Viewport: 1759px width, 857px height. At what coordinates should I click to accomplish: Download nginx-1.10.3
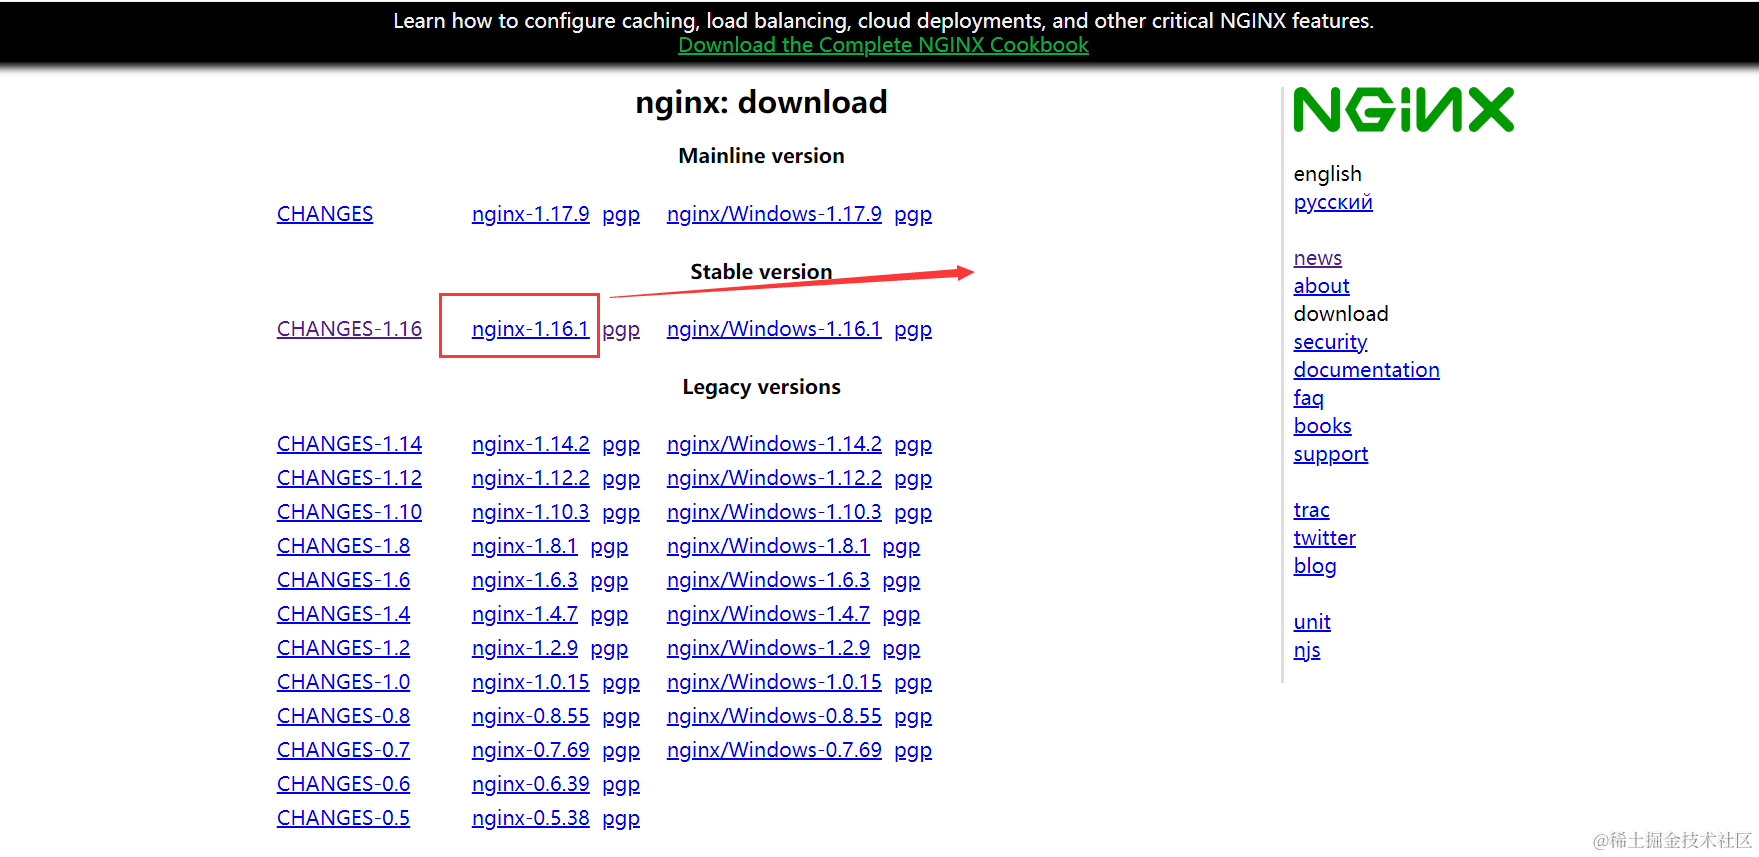[x=531, y=512]
